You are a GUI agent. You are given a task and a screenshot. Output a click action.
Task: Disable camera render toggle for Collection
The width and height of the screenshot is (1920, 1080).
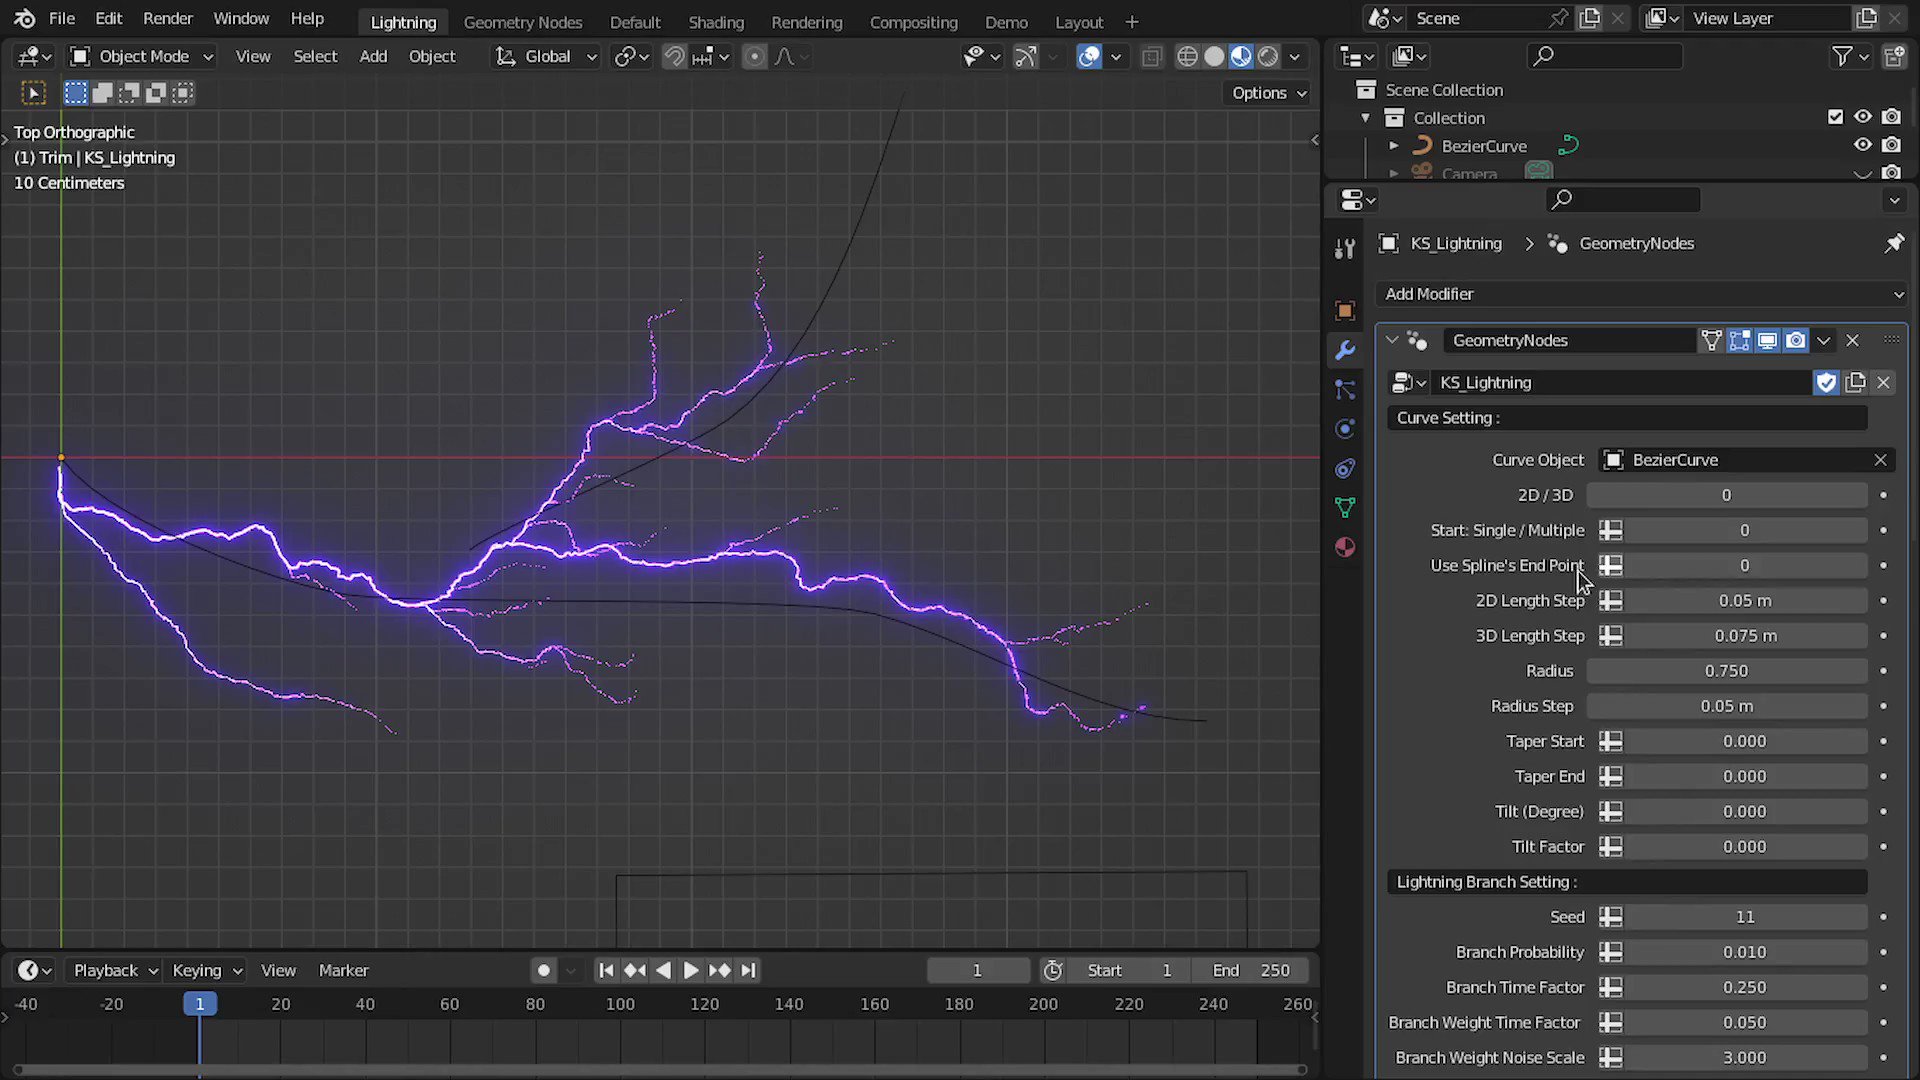(1892, 117)
